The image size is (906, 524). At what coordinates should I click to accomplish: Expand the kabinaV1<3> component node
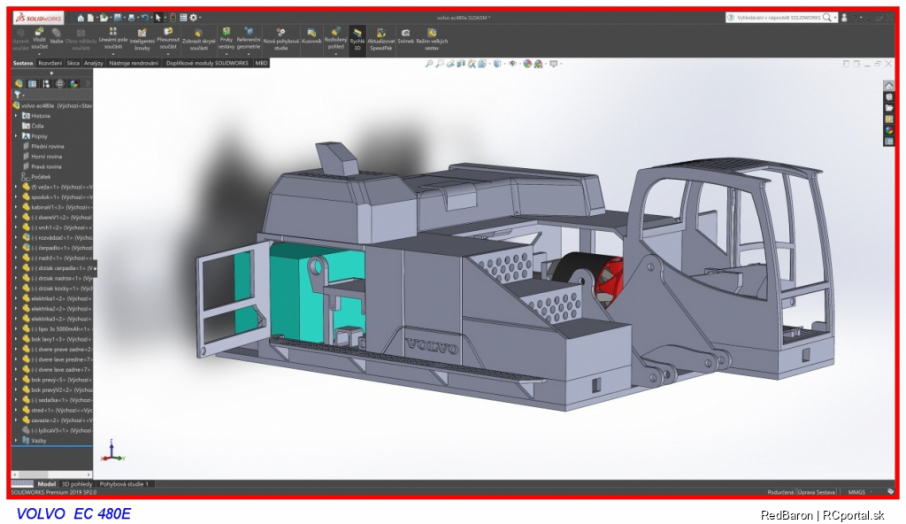[16, 207]
